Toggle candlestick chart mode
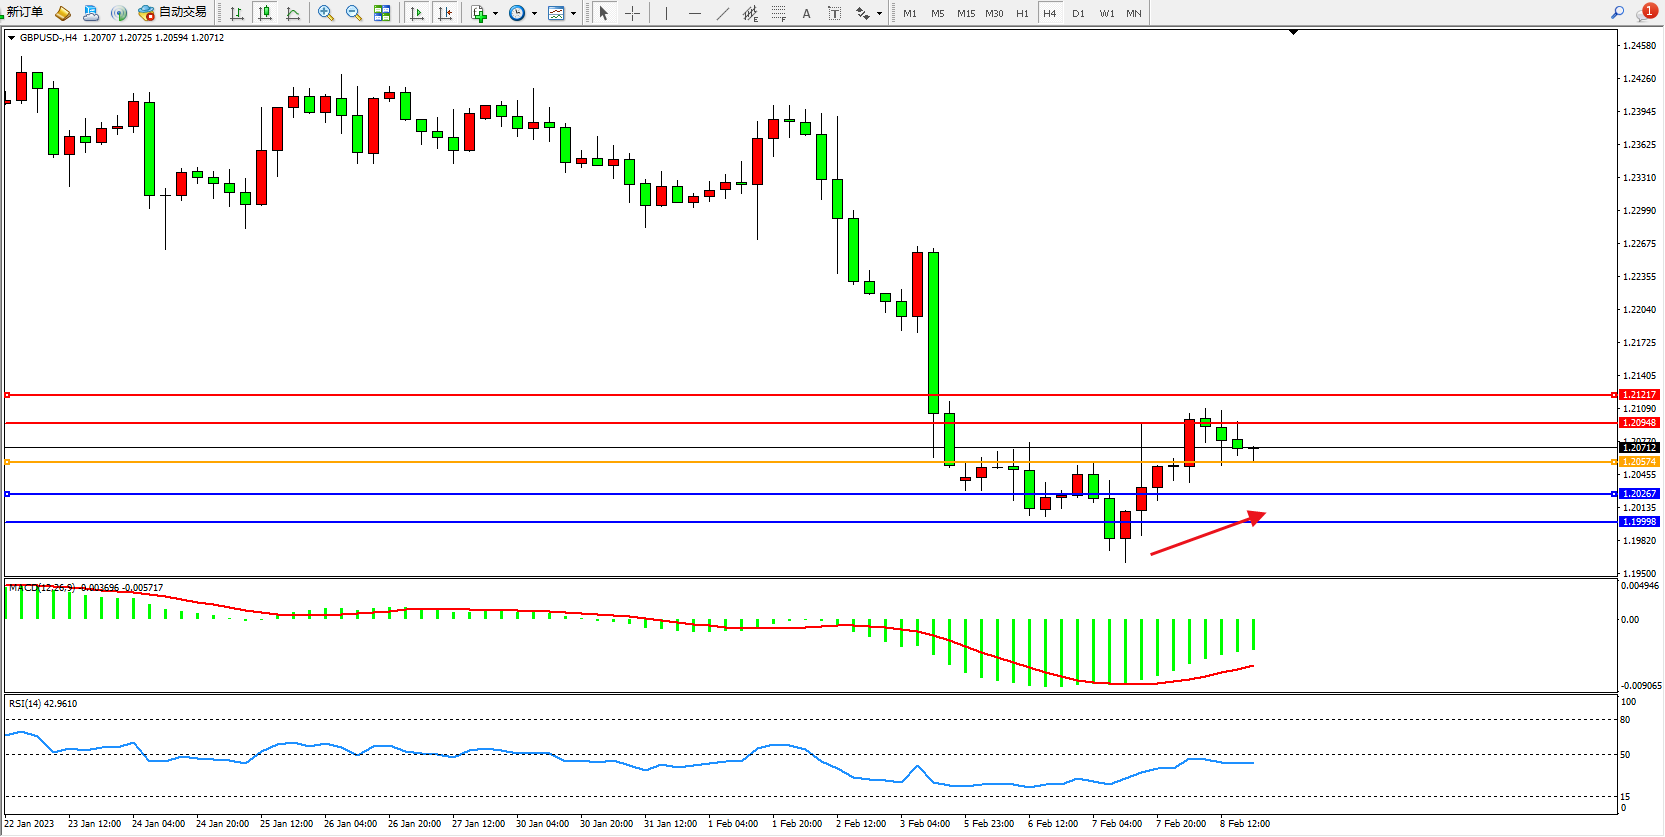Image resolution: width=1665 pixels, height=837 pixels. pyautogui.click(x=264, y=13)
